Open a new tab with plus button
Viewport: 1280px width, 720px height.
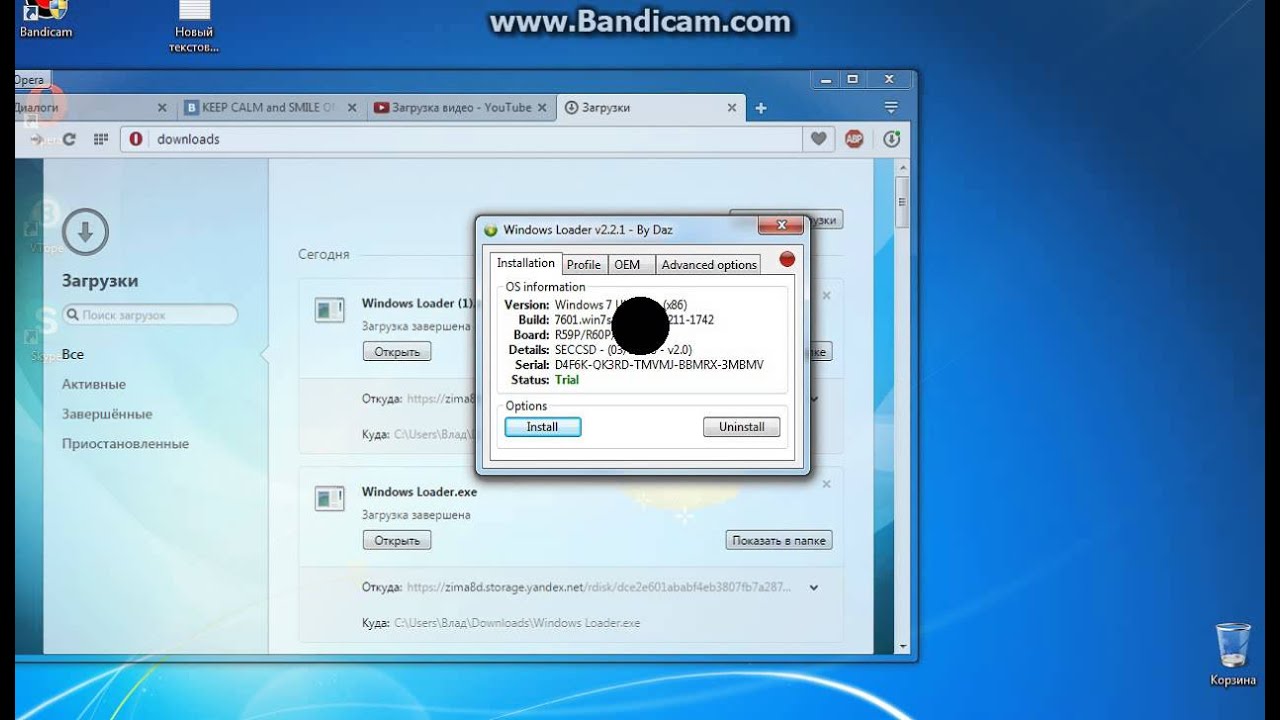761,108
